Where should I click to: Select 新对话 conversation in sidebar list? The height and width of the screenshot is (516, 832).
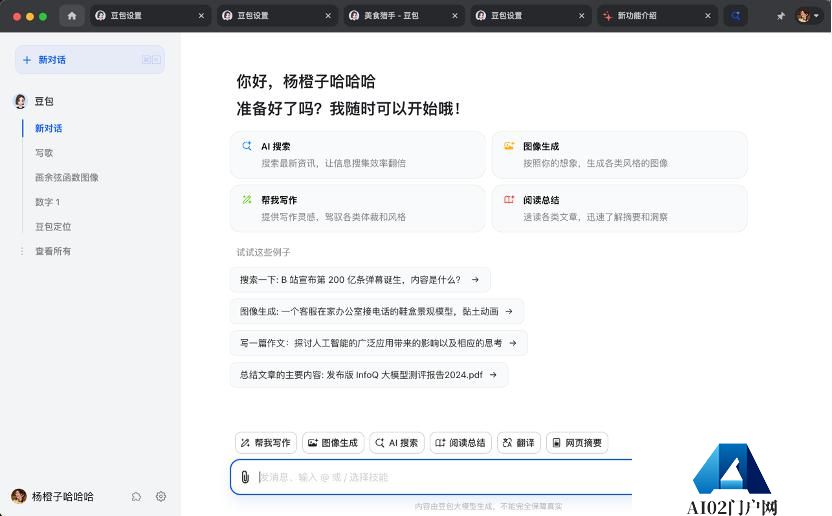49,128
